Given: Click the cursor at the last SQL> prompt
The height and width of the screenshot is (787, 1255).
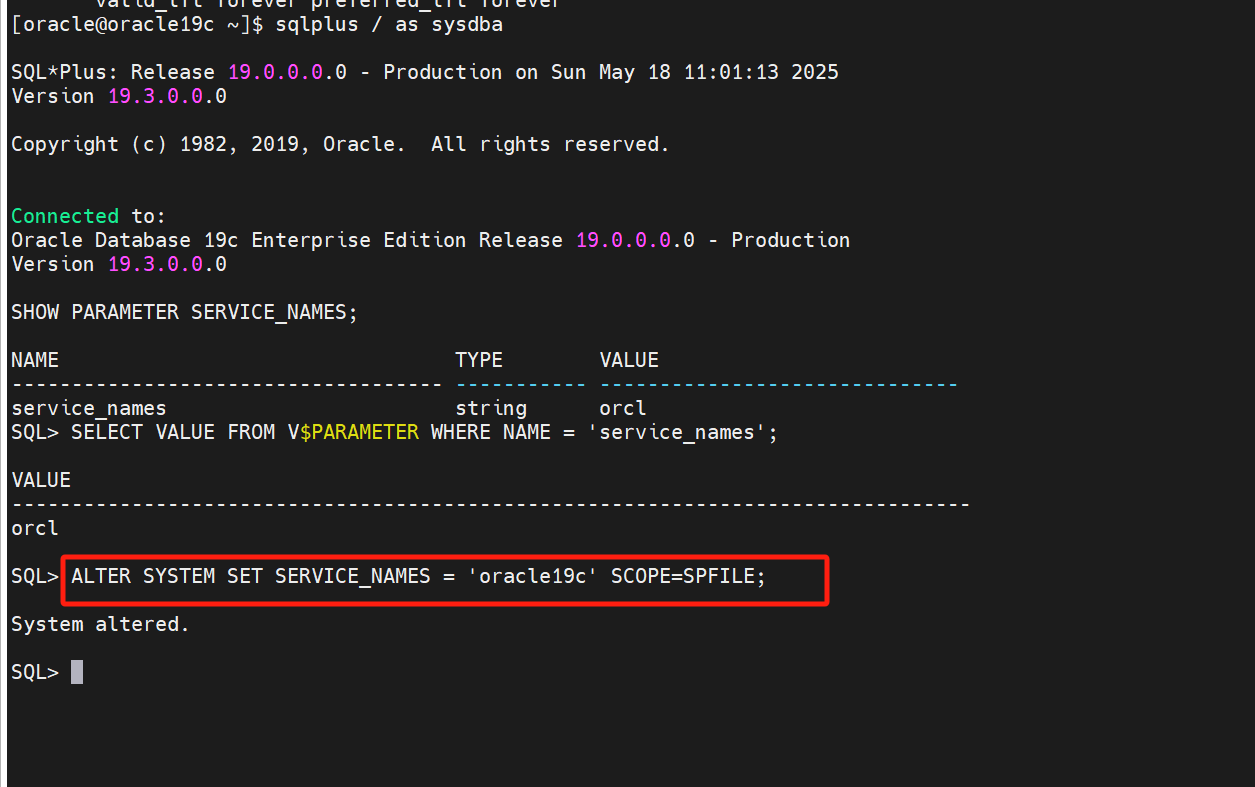Looking at the screenshot, I should pos(77,672).
